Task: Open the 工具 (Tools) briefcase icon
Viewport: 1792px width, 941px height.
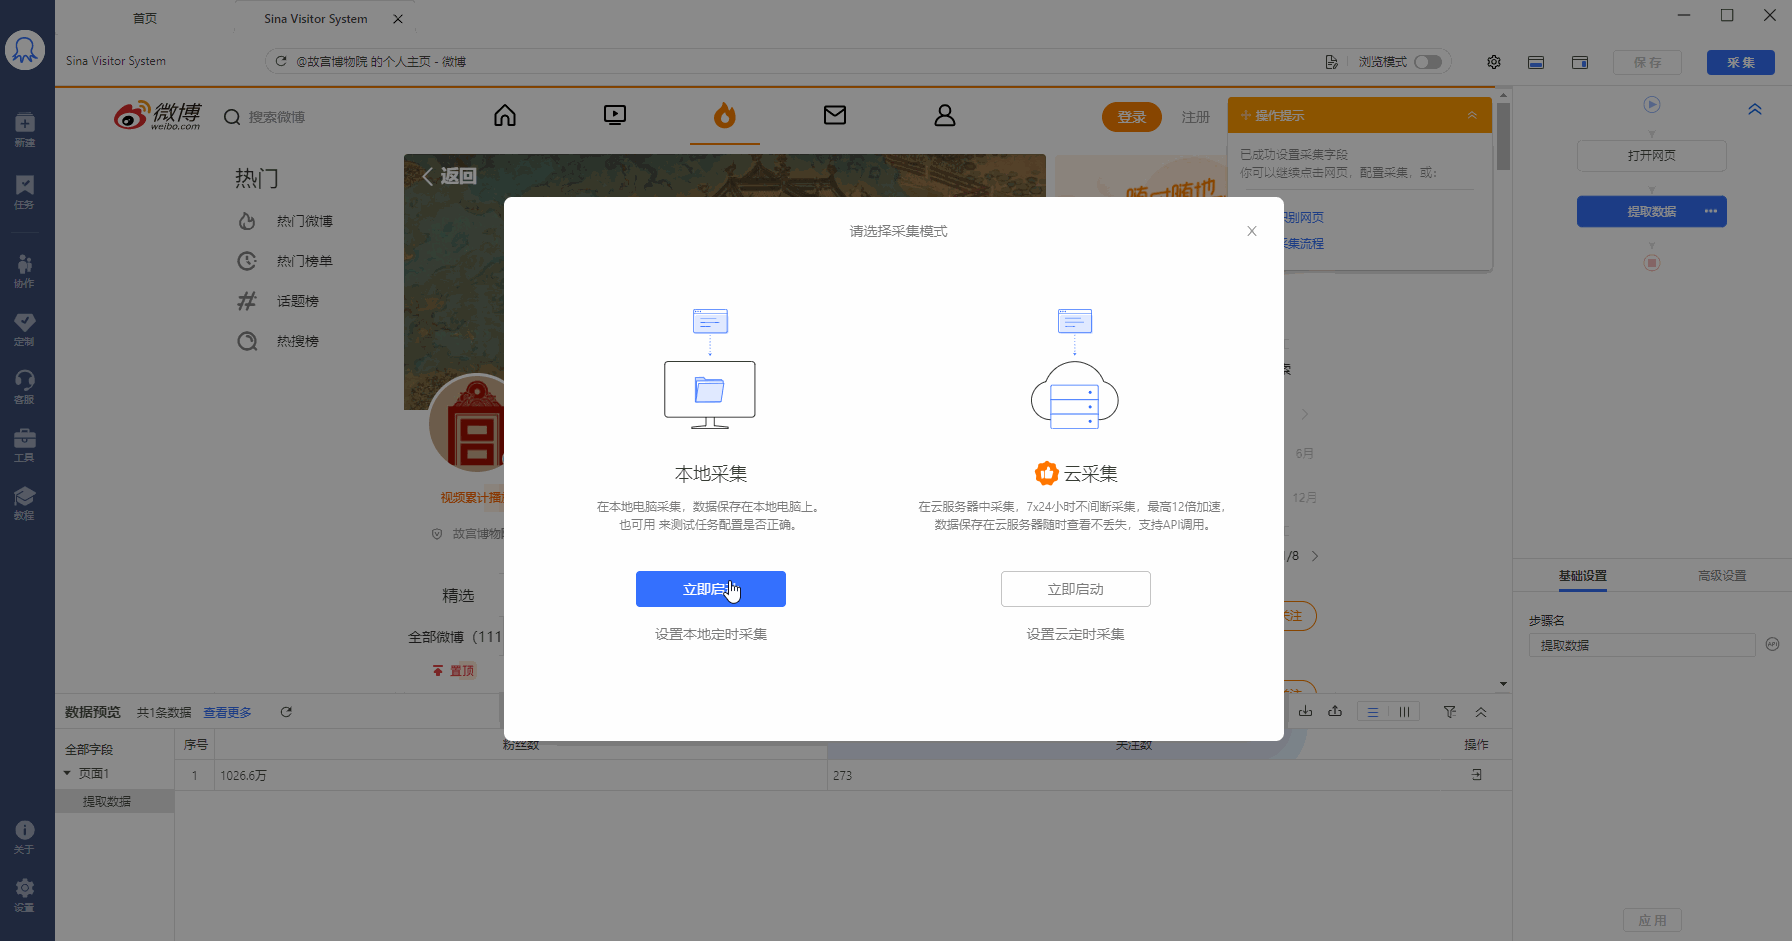Action: click(x=25, y=445)
